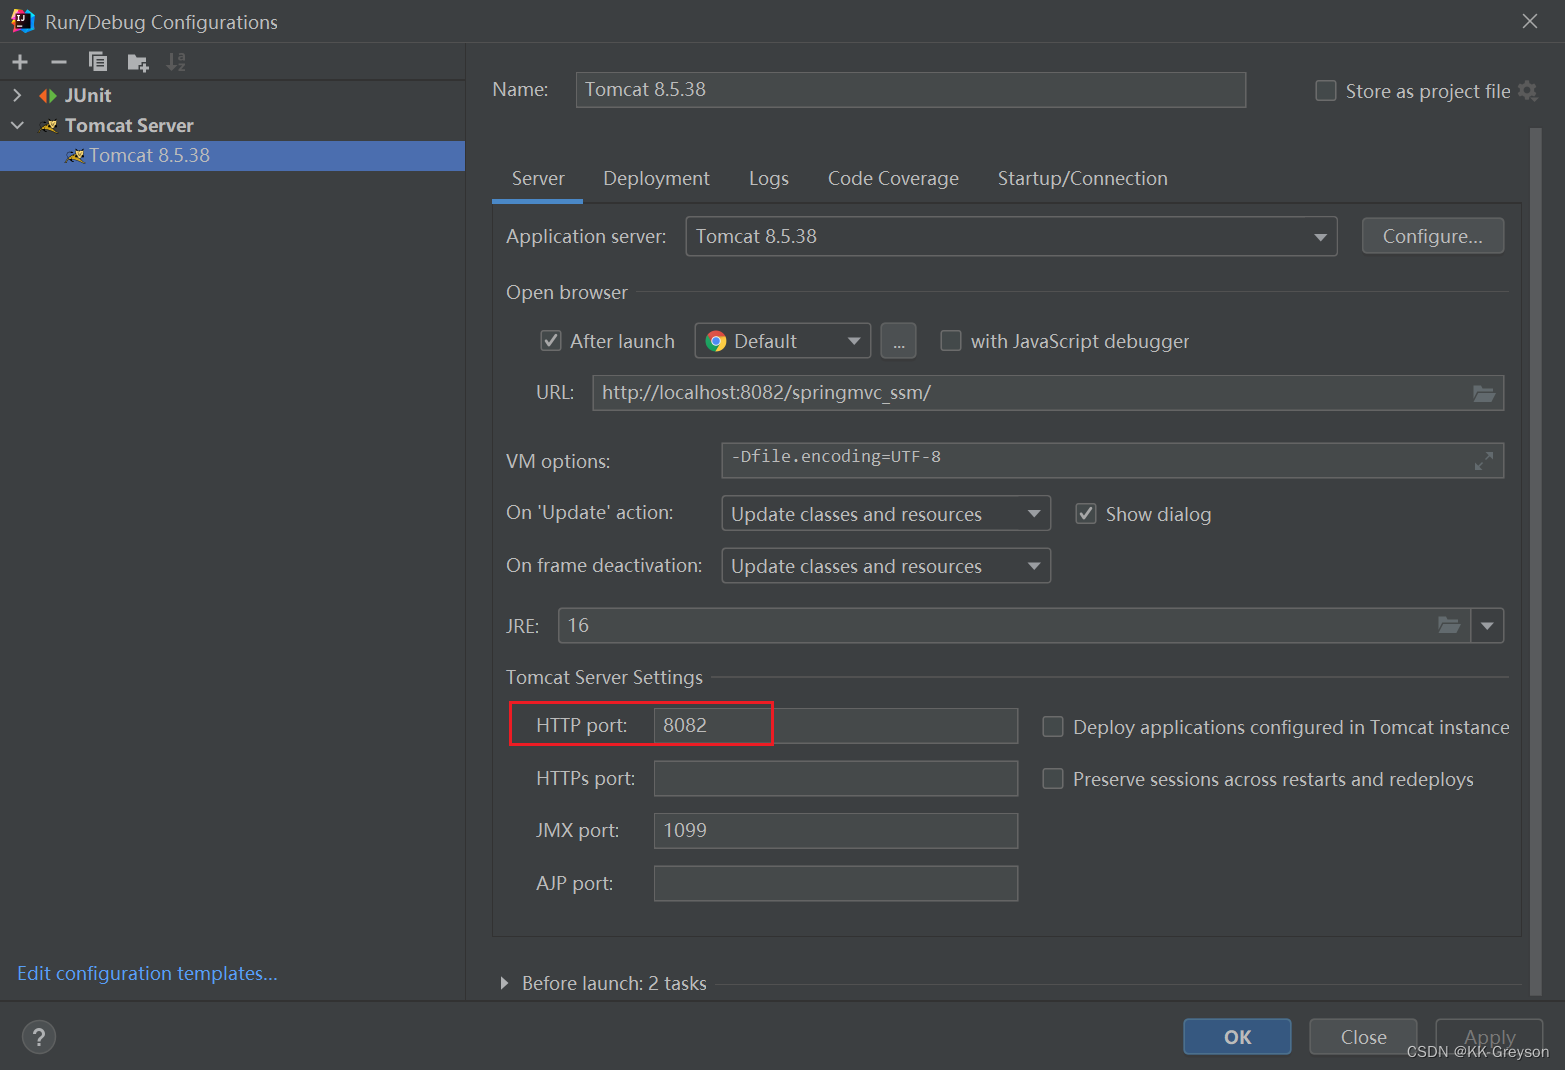Expand the JUnit tree node
Image resolution: width=1565 pixels, height=1070 pixels.
point(17,95)
